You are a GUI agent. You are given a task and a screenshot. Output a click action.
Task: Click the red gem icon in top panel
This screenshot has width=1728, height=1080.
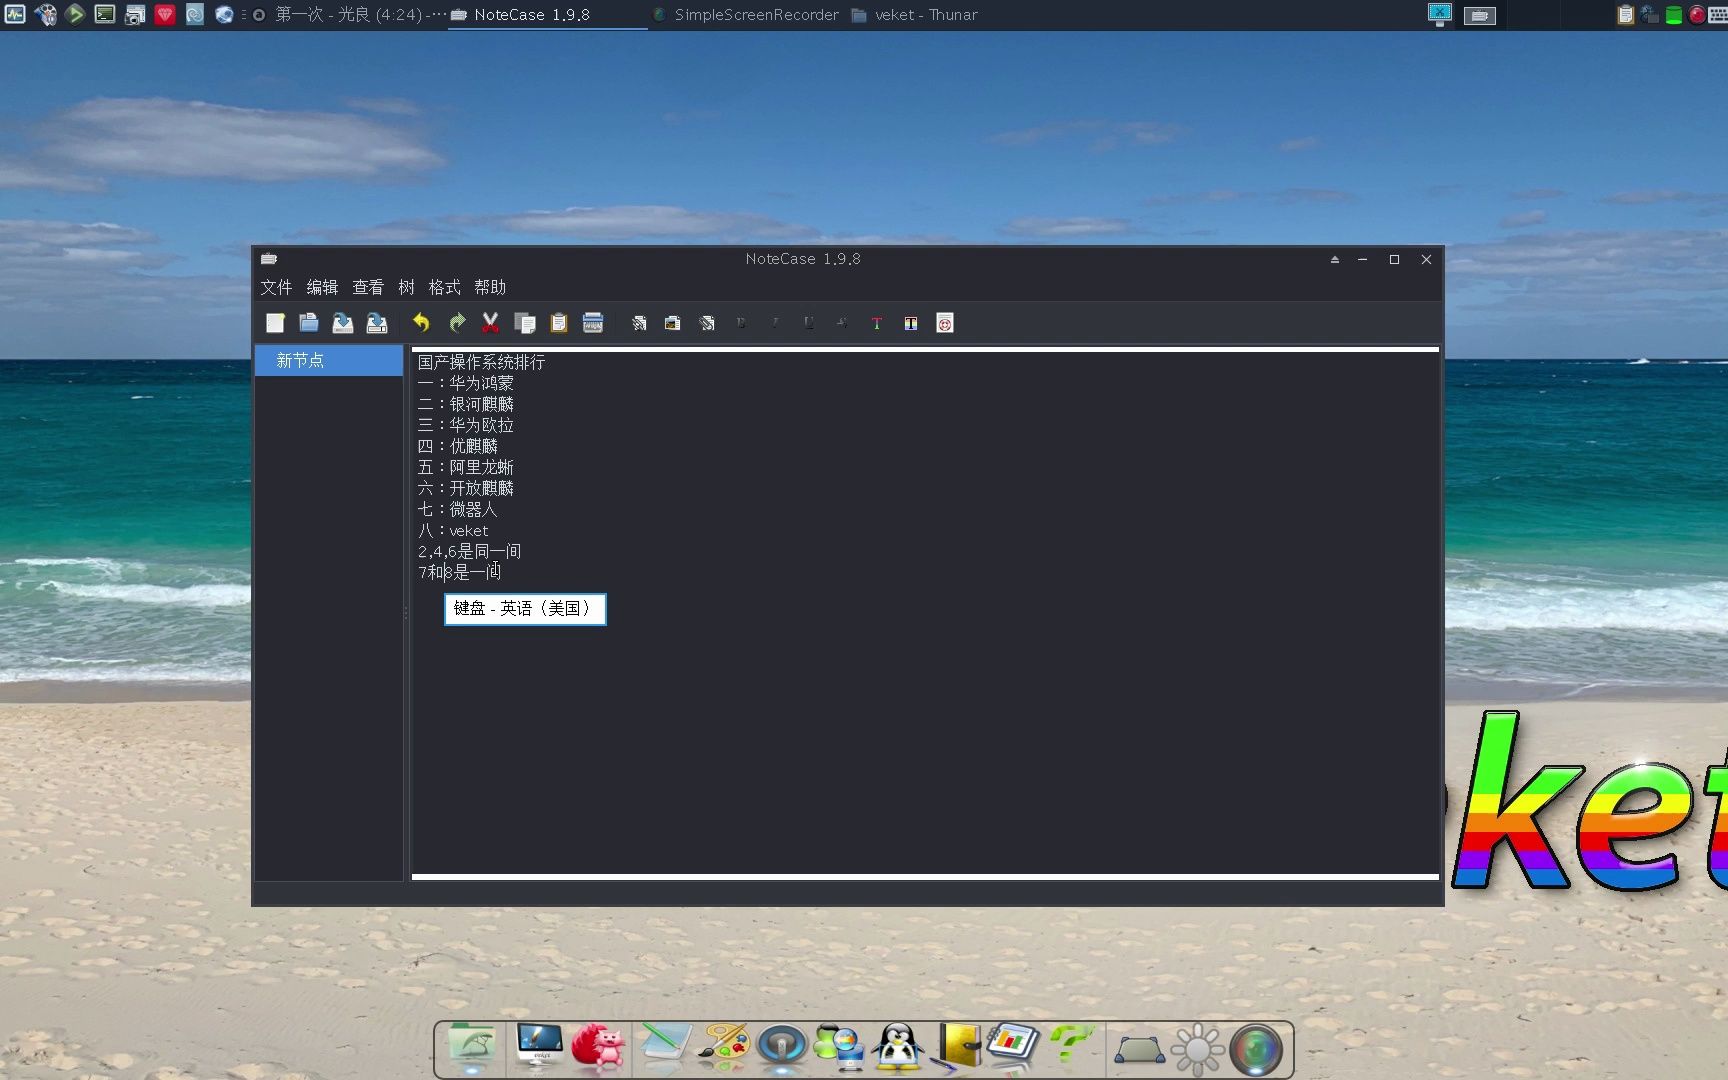[x=165, y=14]
